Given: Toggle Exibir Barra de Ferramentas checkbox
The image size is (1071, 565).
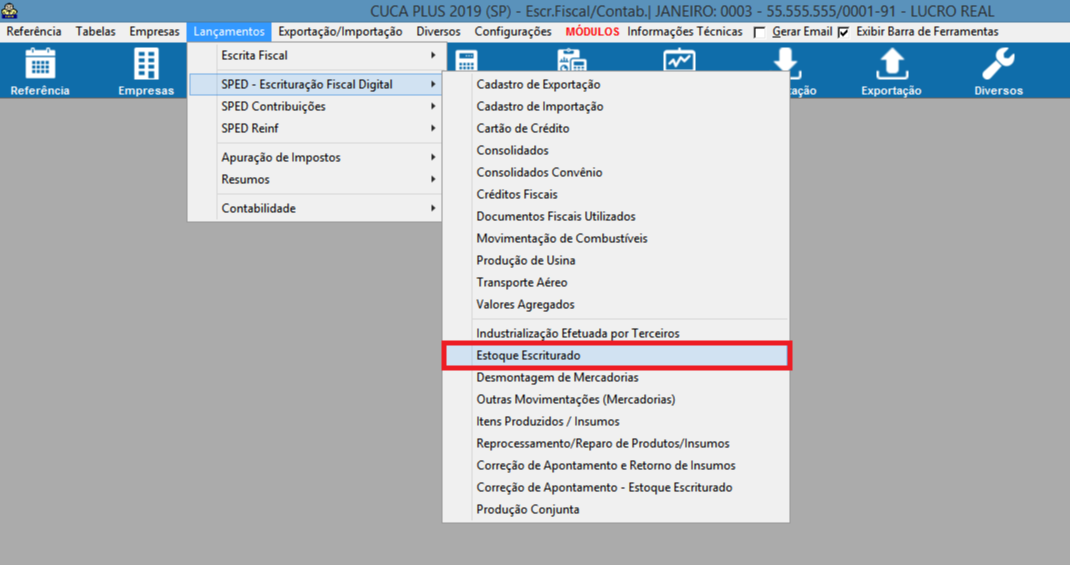Looking at the screenshot, I should 844,32.
